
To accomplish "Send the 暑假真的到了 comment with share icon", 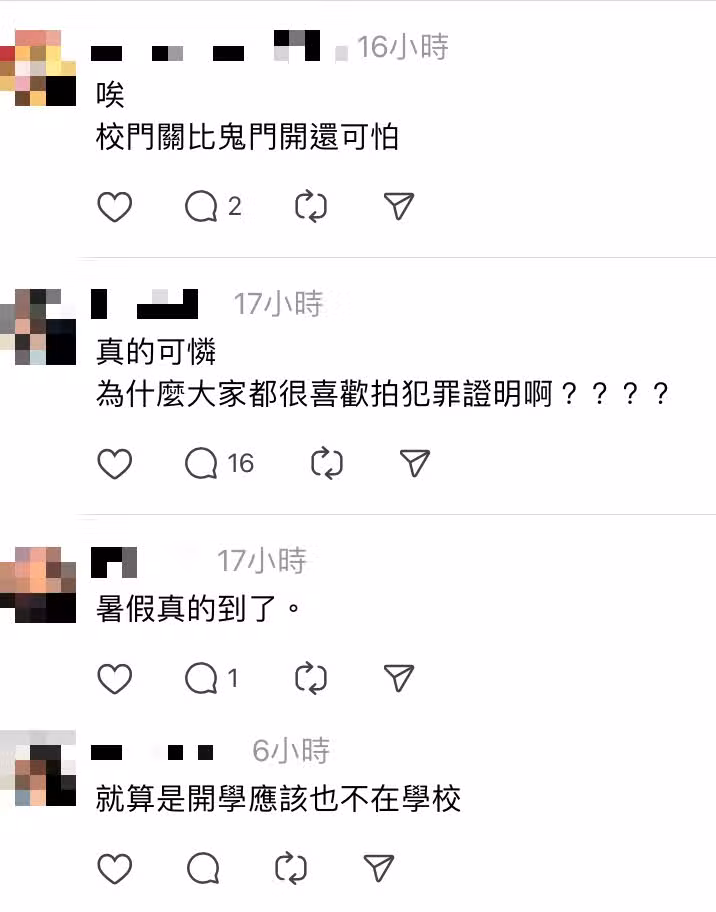I will point(399,678).
